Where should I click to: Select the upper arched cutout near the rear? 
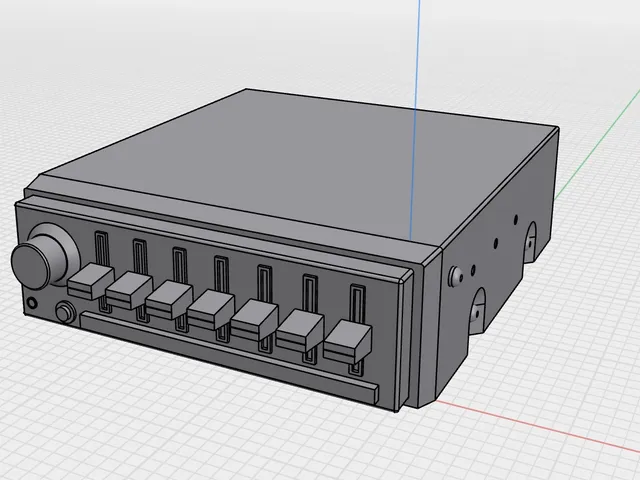tap(530, 241)
